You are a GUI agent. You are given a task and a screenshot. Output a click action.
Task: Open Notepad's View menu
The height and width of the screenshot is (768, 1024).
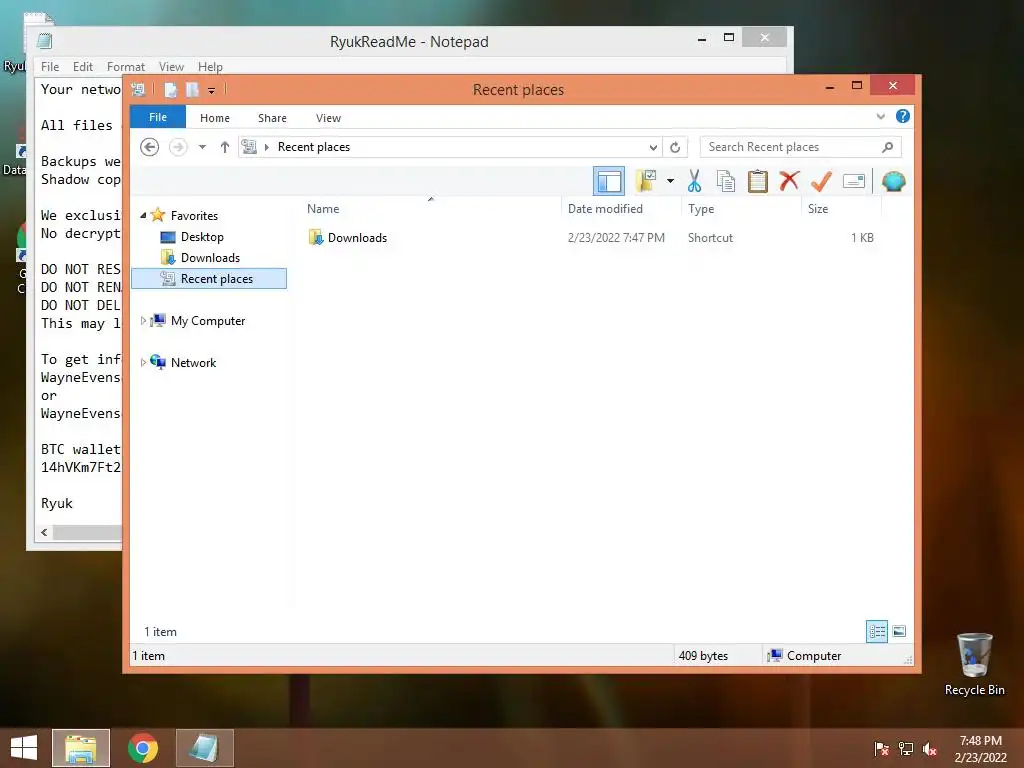171,67
